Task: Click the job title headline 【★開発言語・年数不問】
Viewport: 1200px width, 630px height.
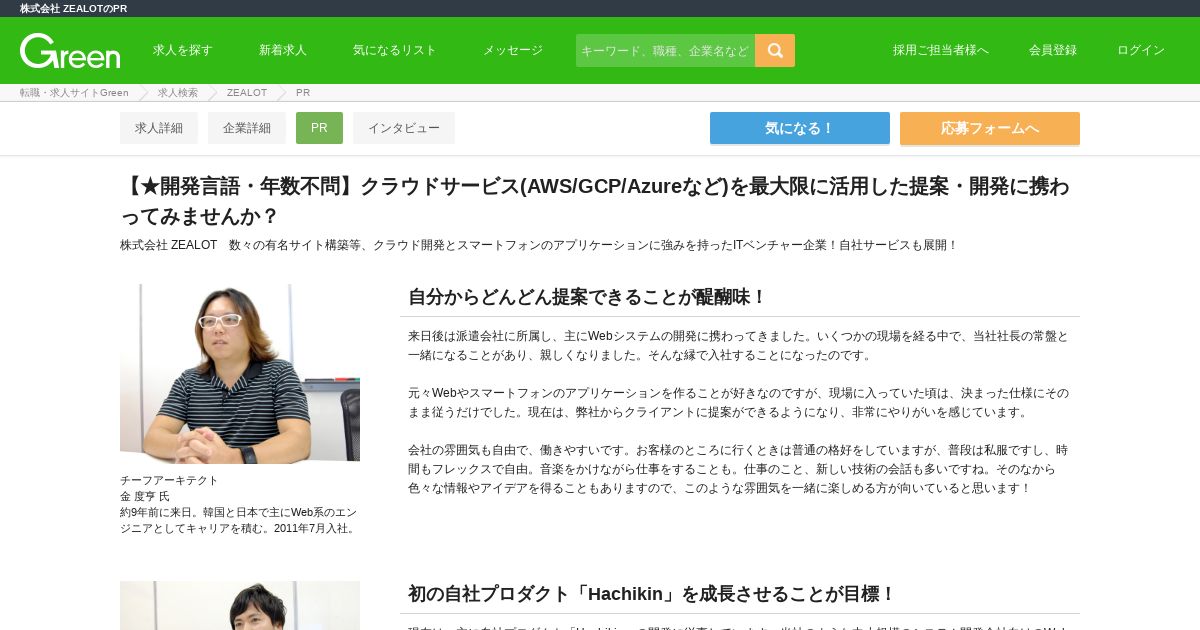Action: pyautogui.click(x=595, y=201)
